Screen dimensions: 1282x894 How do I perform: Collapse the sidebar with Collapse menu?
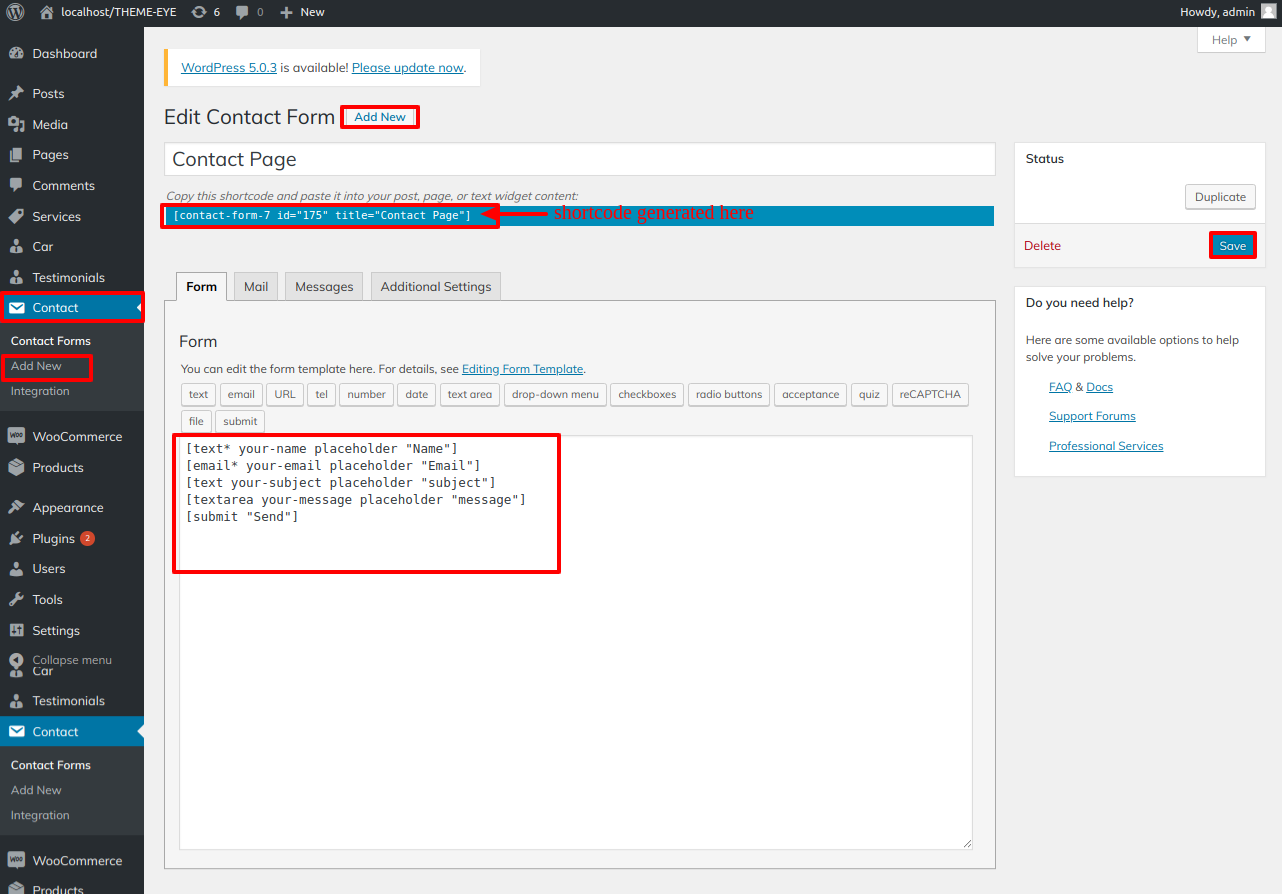70,660
